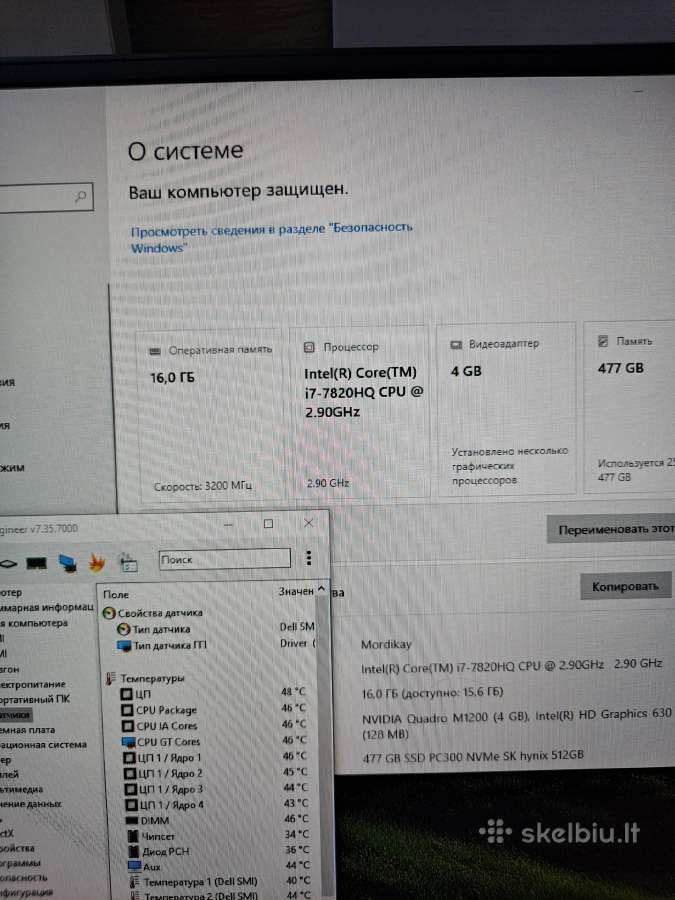The height and width of the screenshot is (900, 675).
Task: Open the Мультимедиа tree item
Action: [x=21, y=790]
